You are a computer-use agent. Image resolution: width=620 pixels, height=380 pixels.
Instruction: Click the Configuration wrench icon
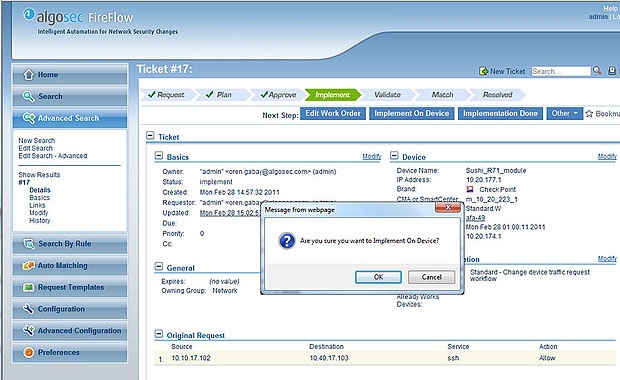click(28, 309)
